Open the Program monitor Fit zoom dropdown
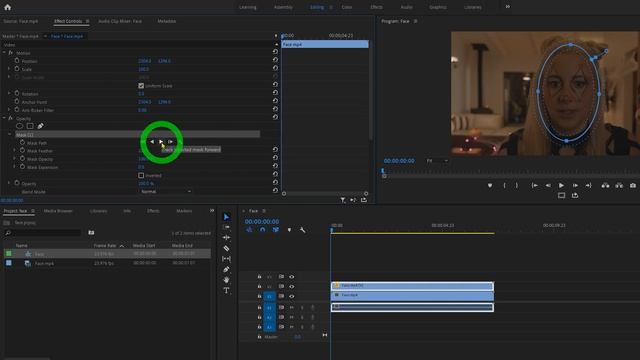The height and width of the screenshot is (360, 640). point(437,161)
